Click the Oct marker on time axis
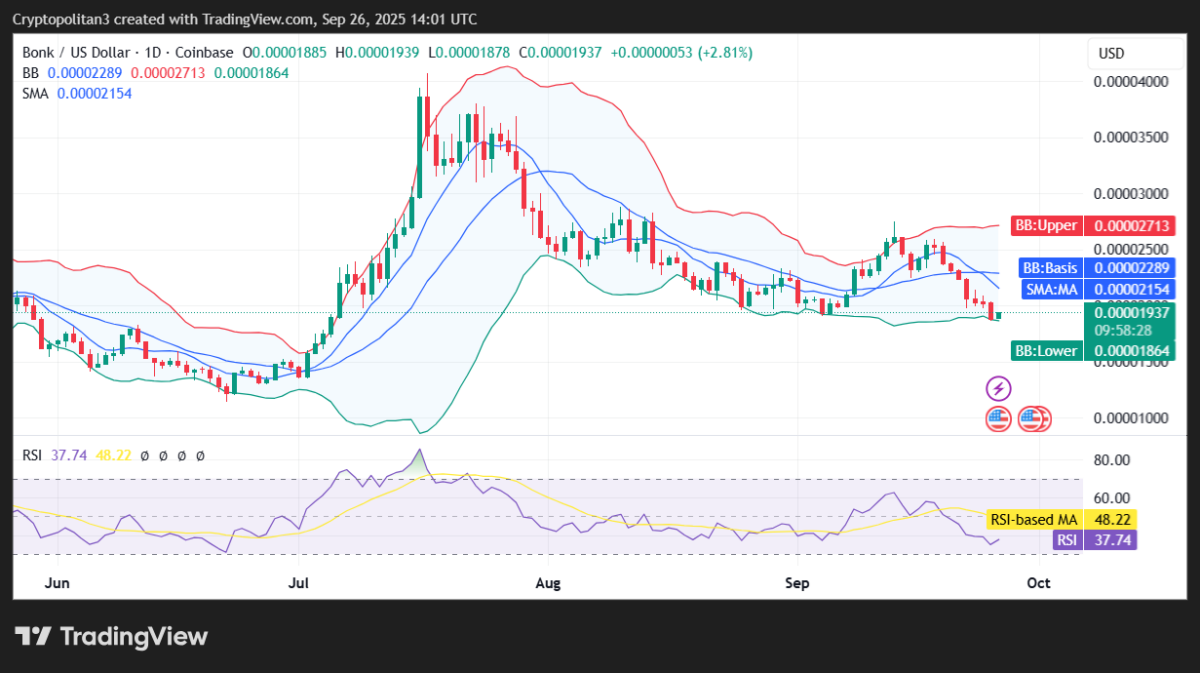 coord(1039,582)
